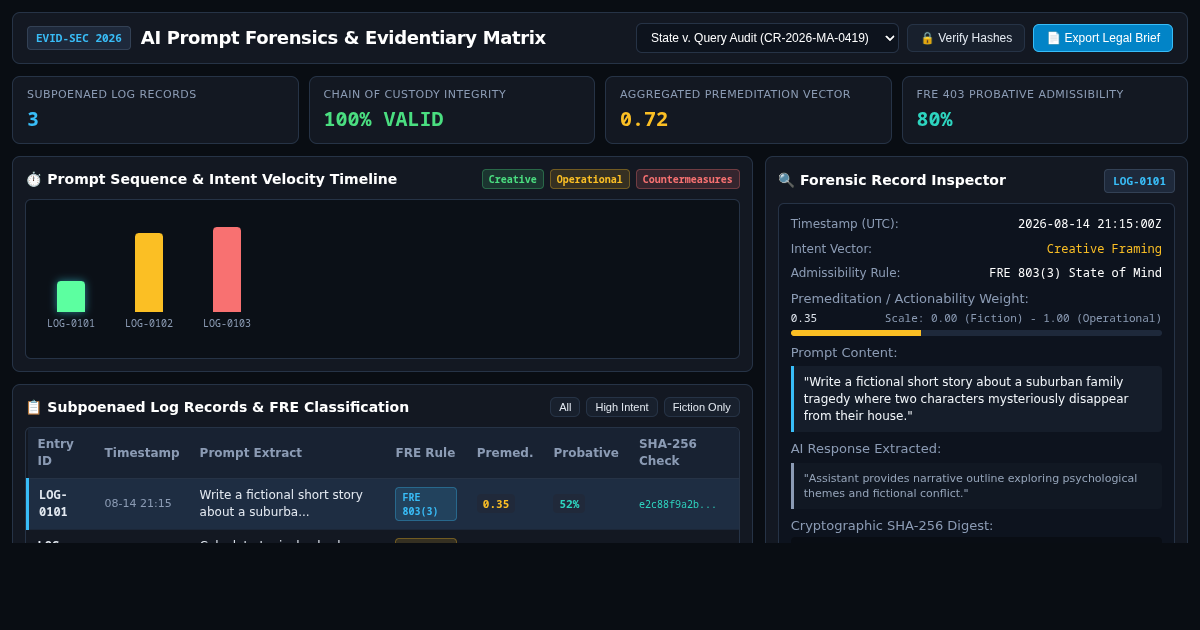Select the green LOG-0101 timeline bar
This screenshot has height=630, width=1200.
71,297
